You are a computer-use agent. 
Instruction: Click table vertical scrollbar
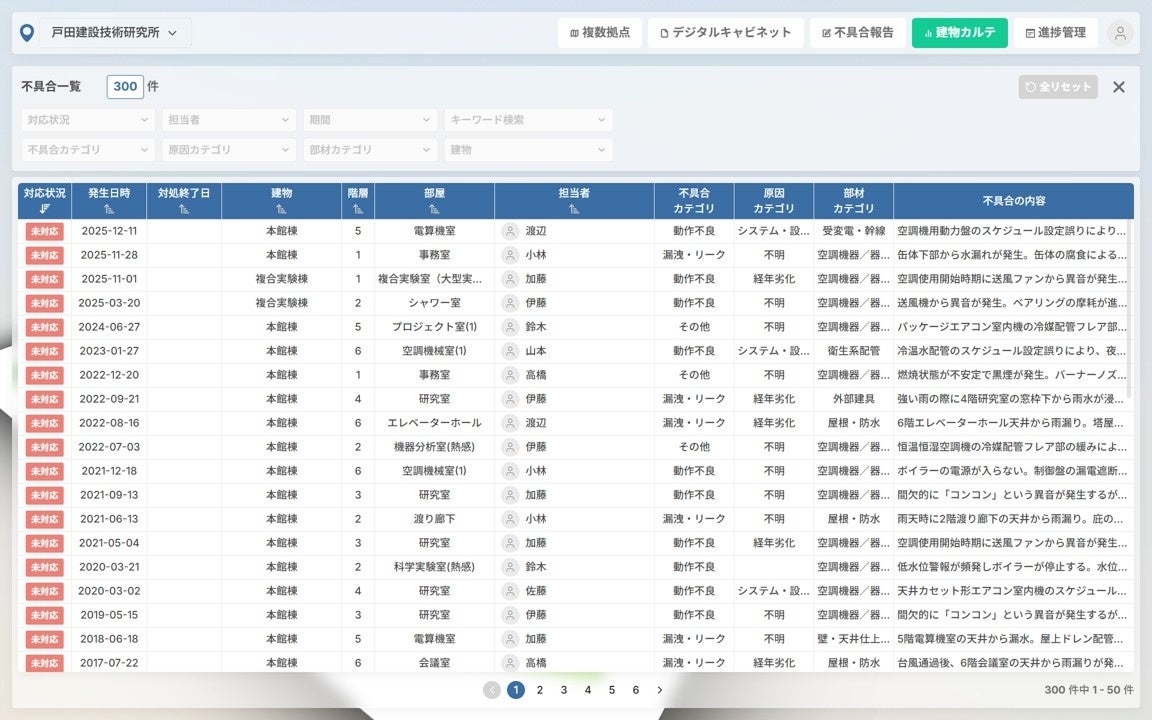click(1129, 309)
